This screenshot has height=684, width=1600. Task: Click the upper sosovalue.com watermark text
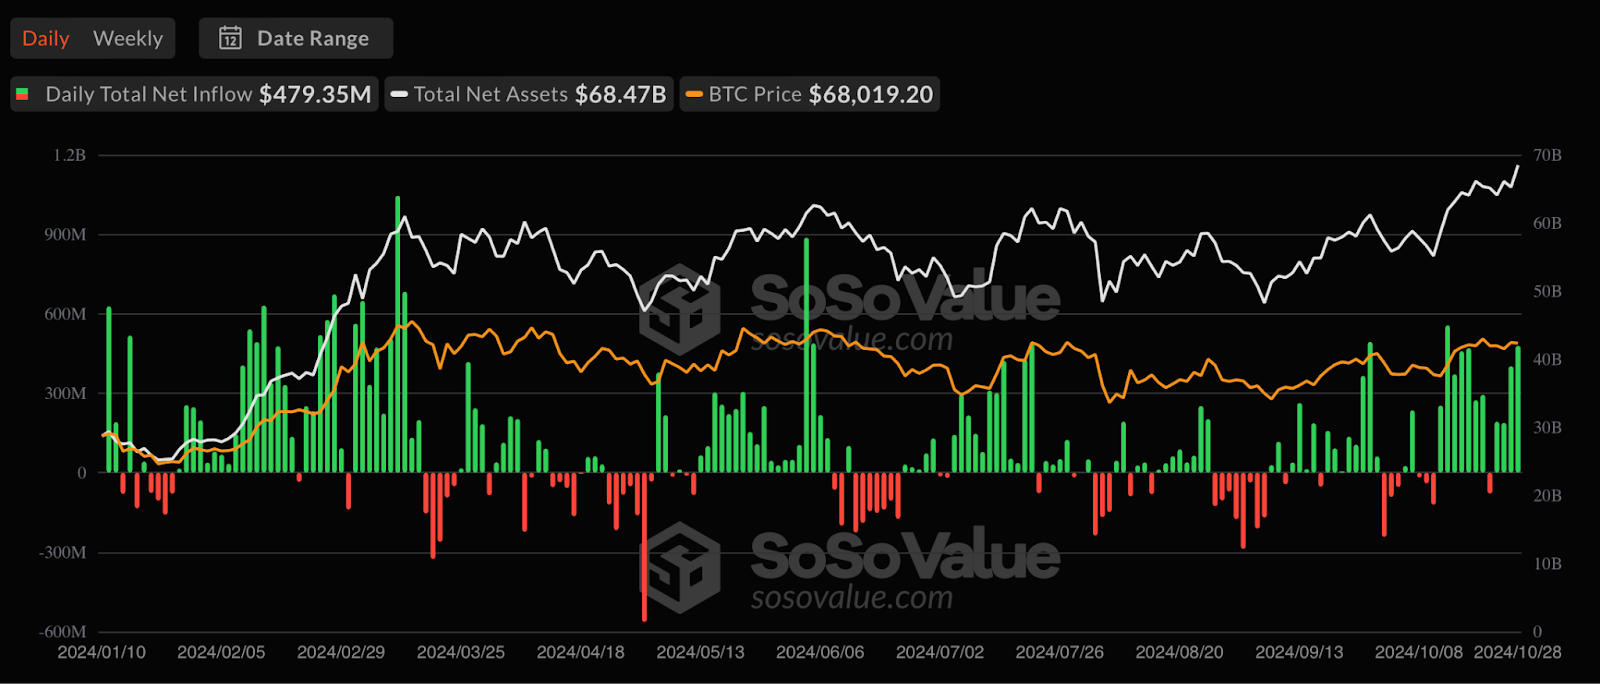[x=852, y=340]
